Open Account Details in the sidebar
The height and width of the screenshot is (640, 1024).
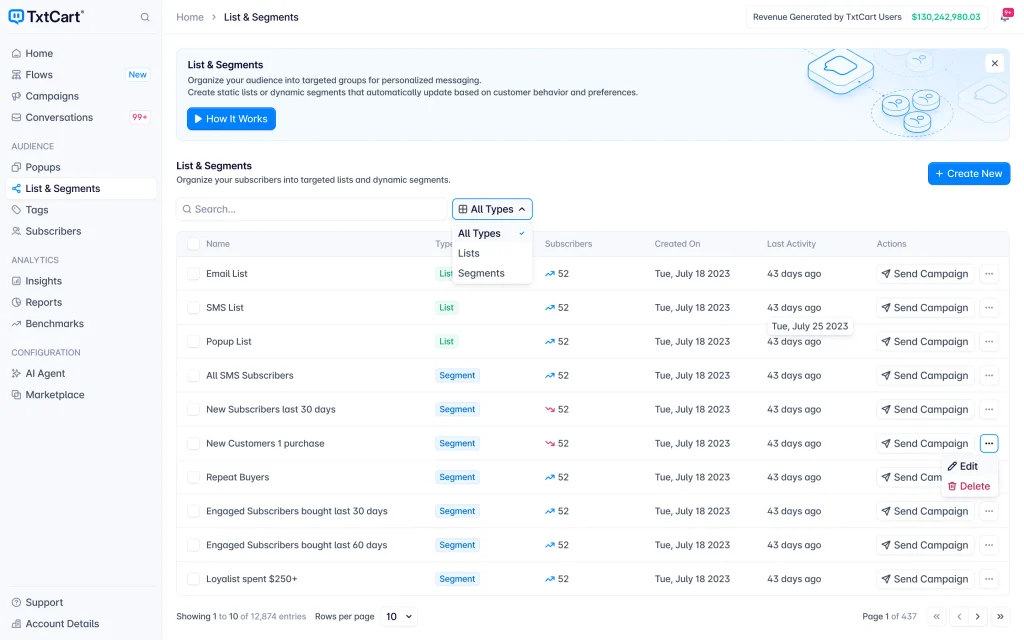tap(81, 624)
